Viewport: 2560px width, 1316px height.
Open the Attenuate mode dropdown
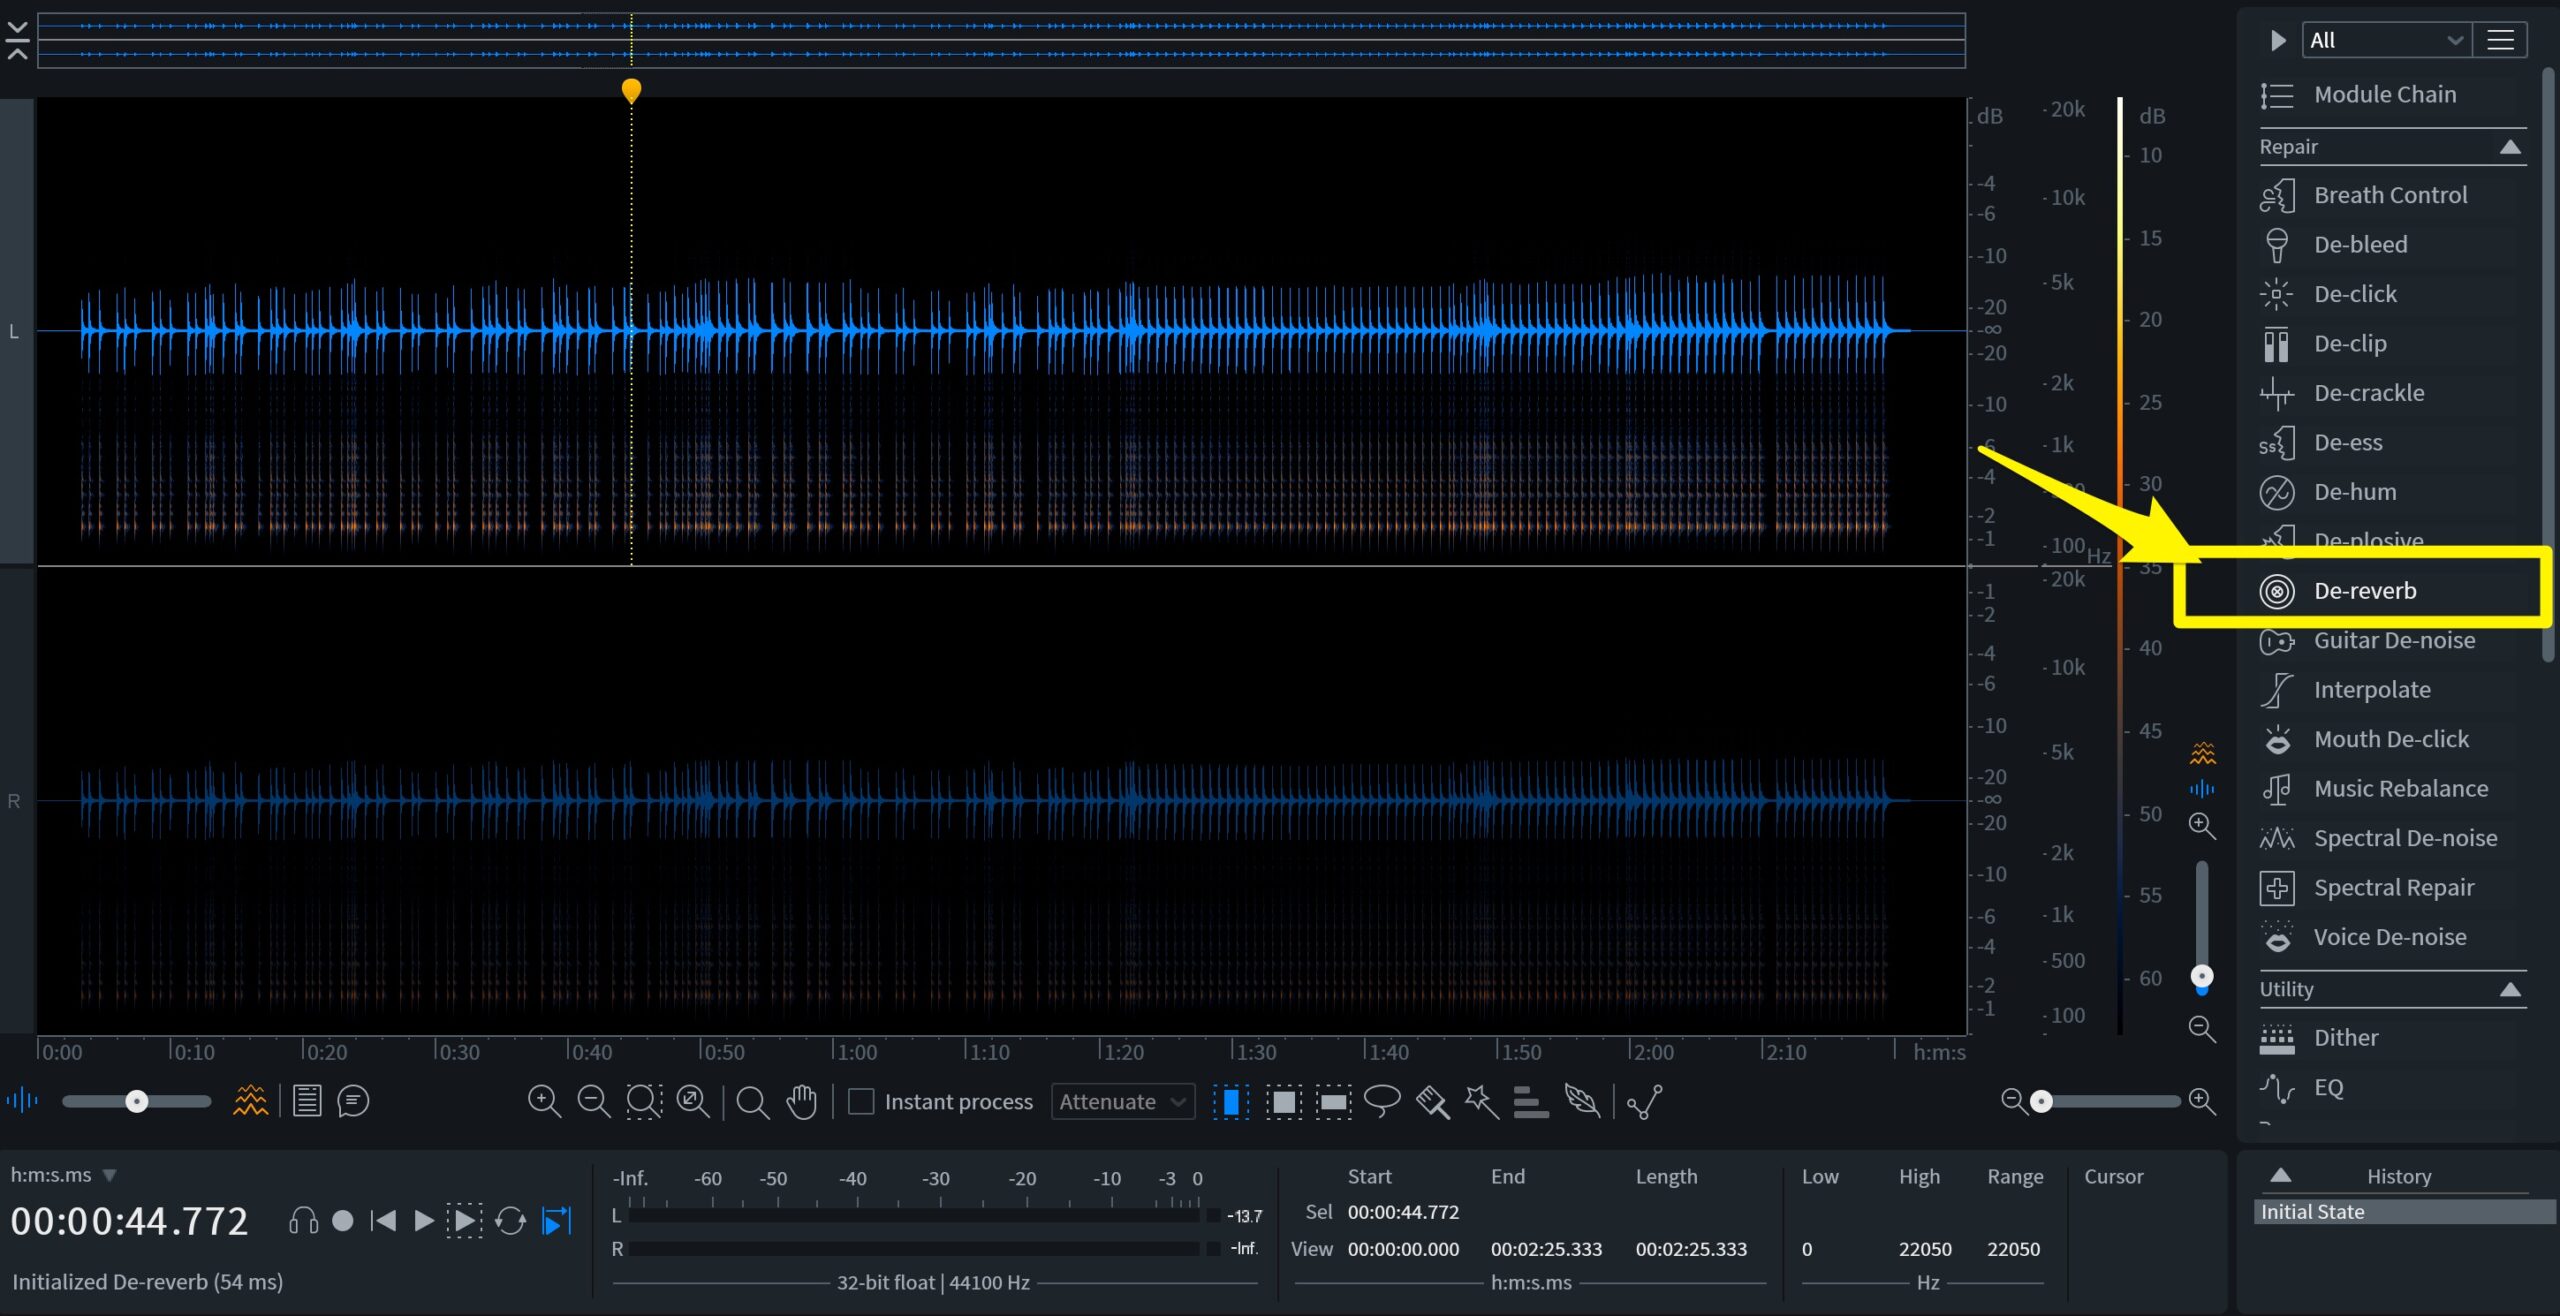(x=1121, y=1101)
